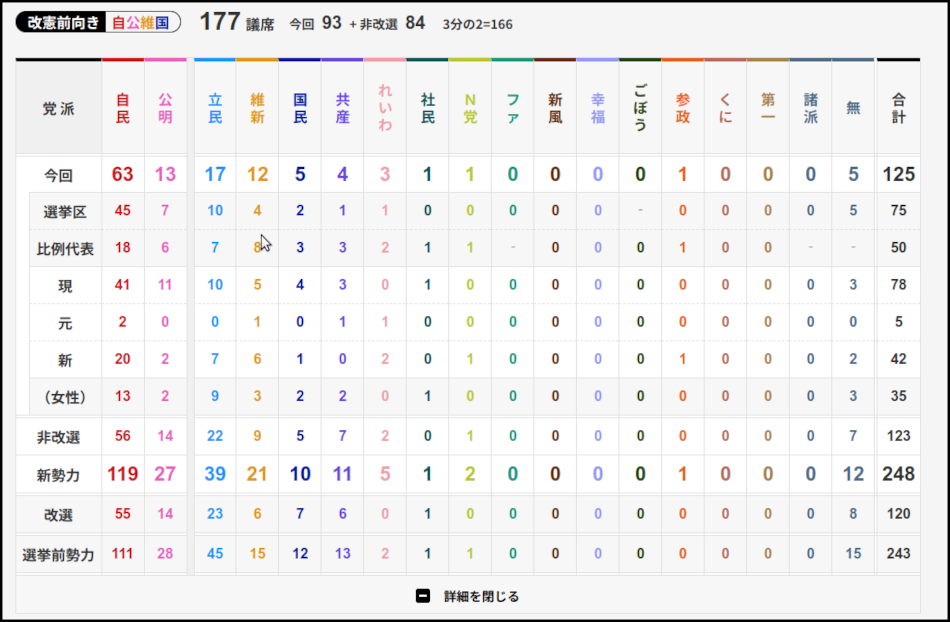Screen dimensions: 950x622
Task: Click 合計 新 value 42
Action: [x=899, y=359]
